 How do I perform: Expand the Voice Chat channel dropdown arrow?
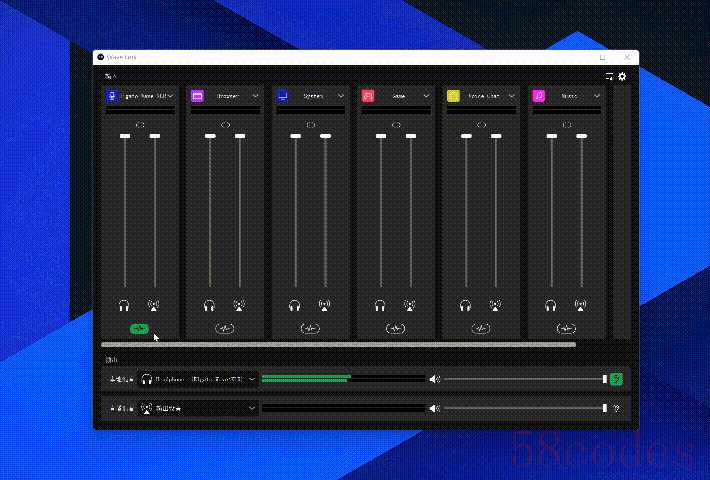point(512,96)
